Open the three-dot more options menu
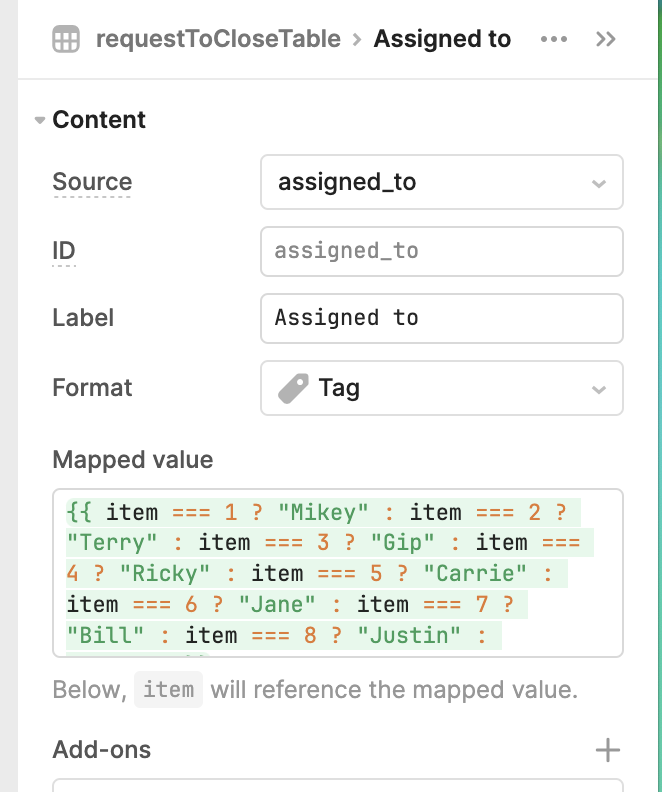Viewport: 662px width, 792px height. tap(553, 39)
